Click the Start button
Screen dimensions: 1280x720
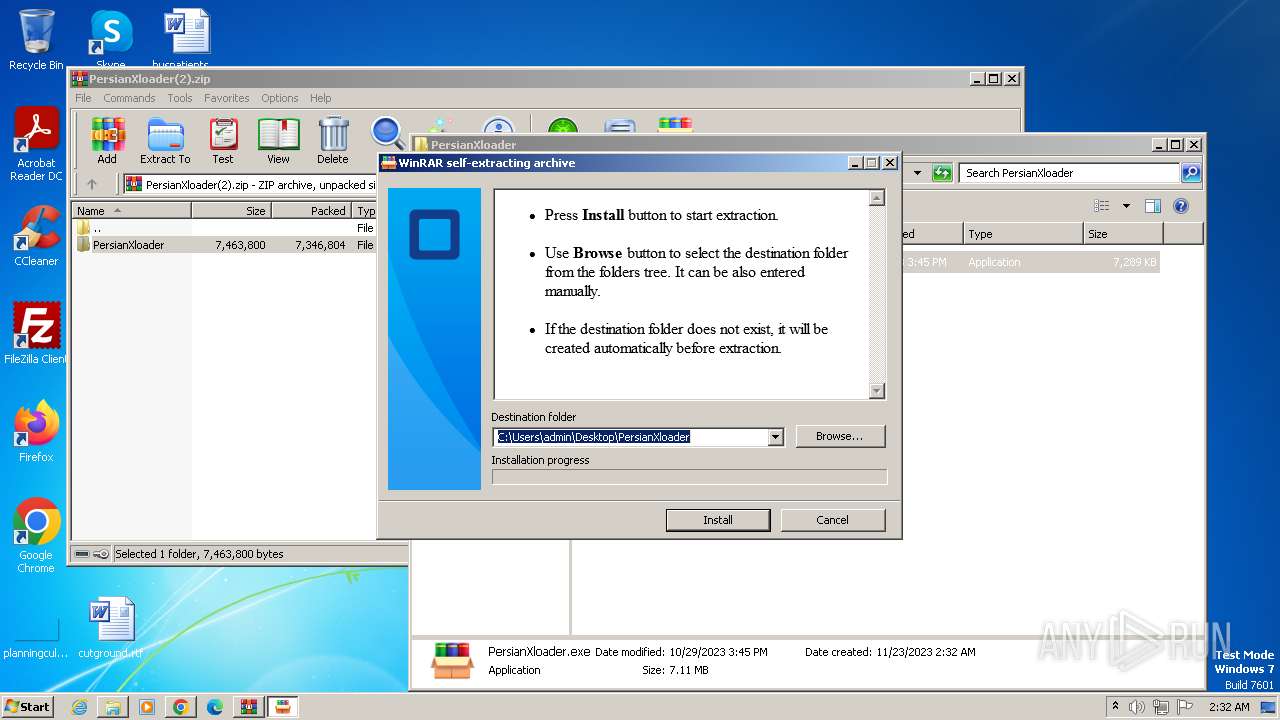(27, 706)
